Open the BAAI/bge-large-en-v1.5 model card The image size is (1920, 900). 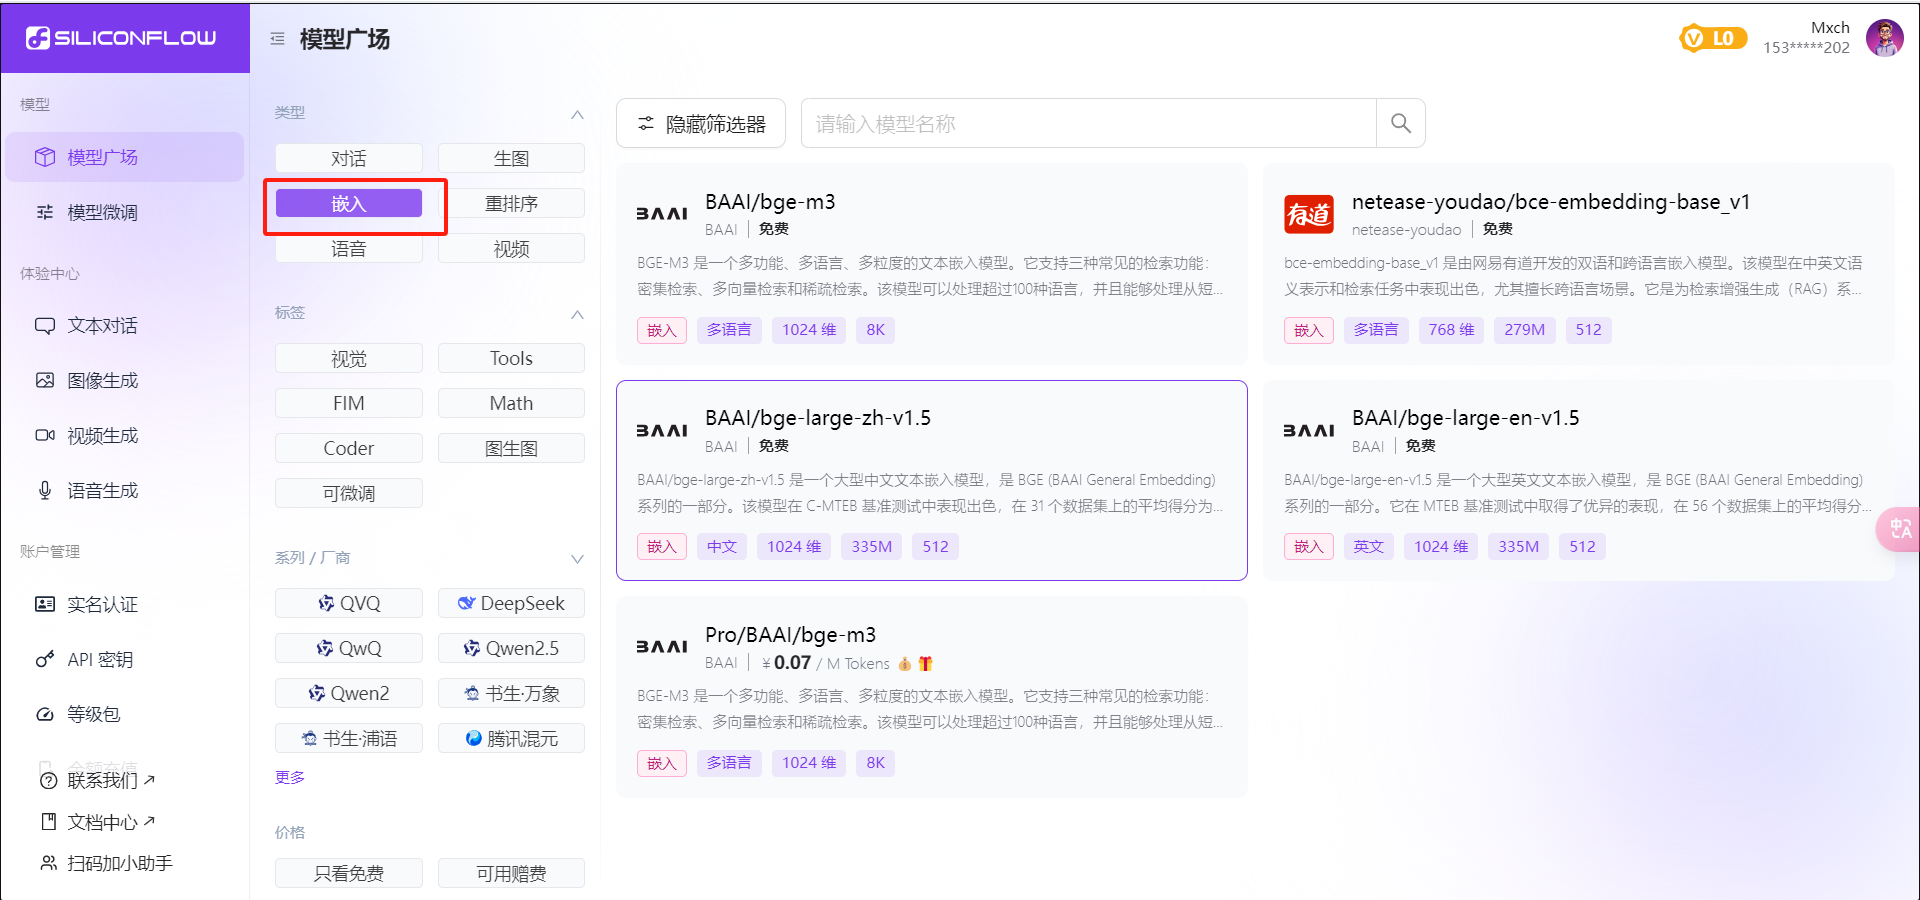tap(1578, 480)
